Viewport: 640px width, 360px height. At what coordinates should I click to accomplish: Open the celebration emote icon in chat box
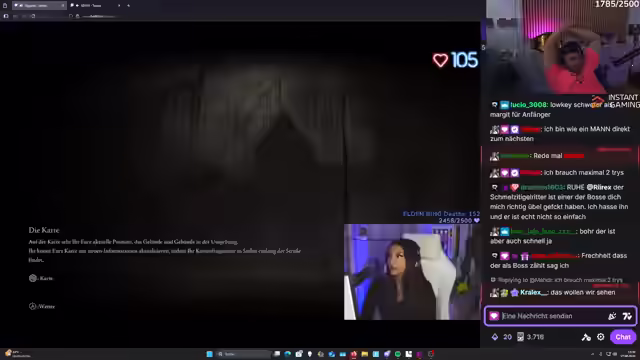point(612,316)
